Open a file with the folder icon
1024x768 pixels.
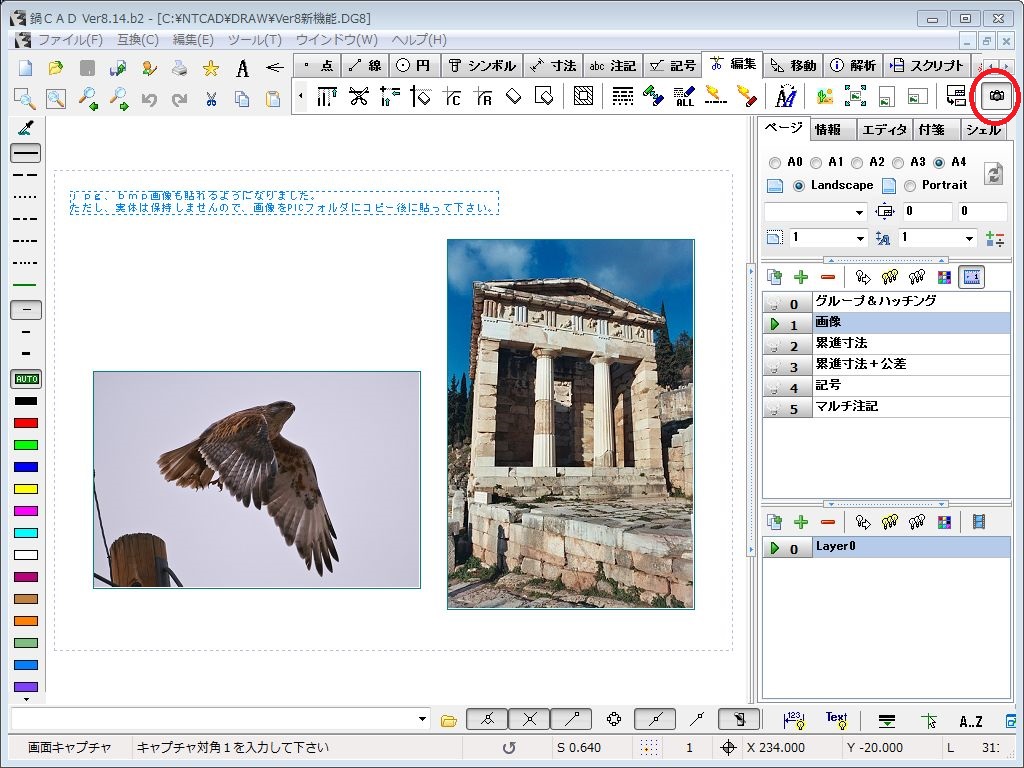tap(56, 67)
